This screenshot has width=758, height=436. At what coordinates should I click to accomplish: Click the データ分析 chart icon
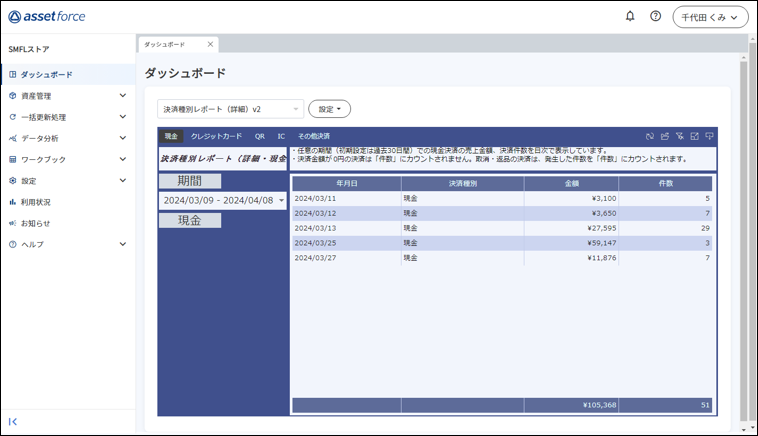pos(13,138)
